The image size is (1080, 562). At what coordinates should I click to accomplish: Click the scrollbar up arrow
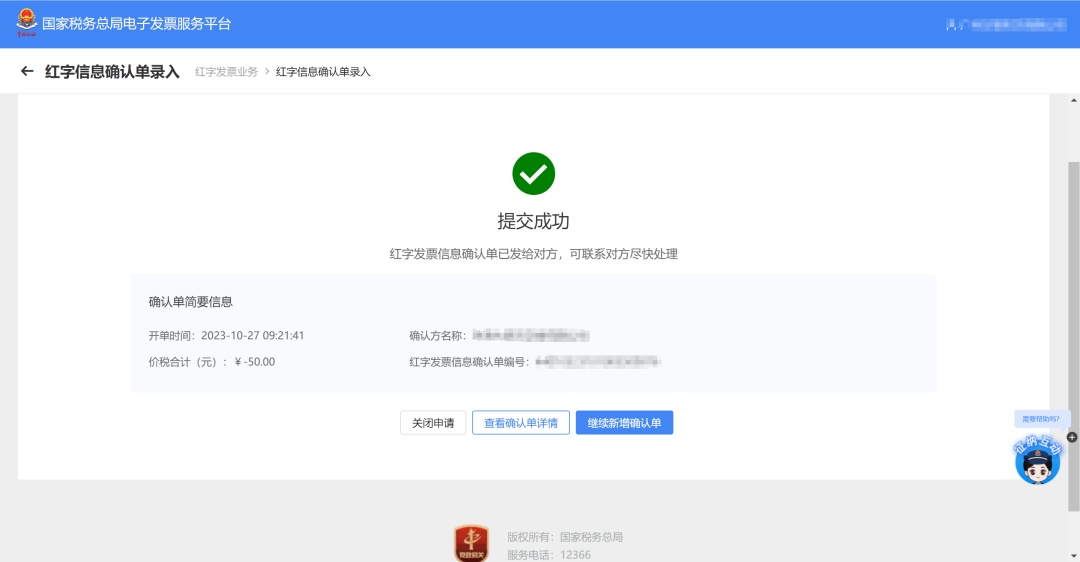(x=1074, y=101)
